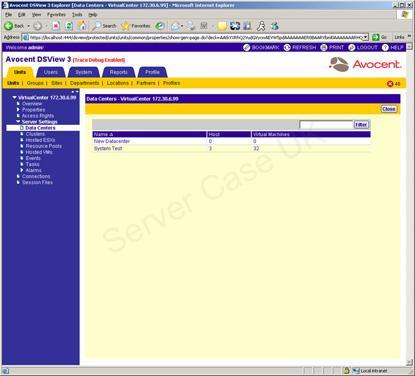
Task: Select Hosted VMs in side tree
Action: pyautogui.click(x=39, y=152)
